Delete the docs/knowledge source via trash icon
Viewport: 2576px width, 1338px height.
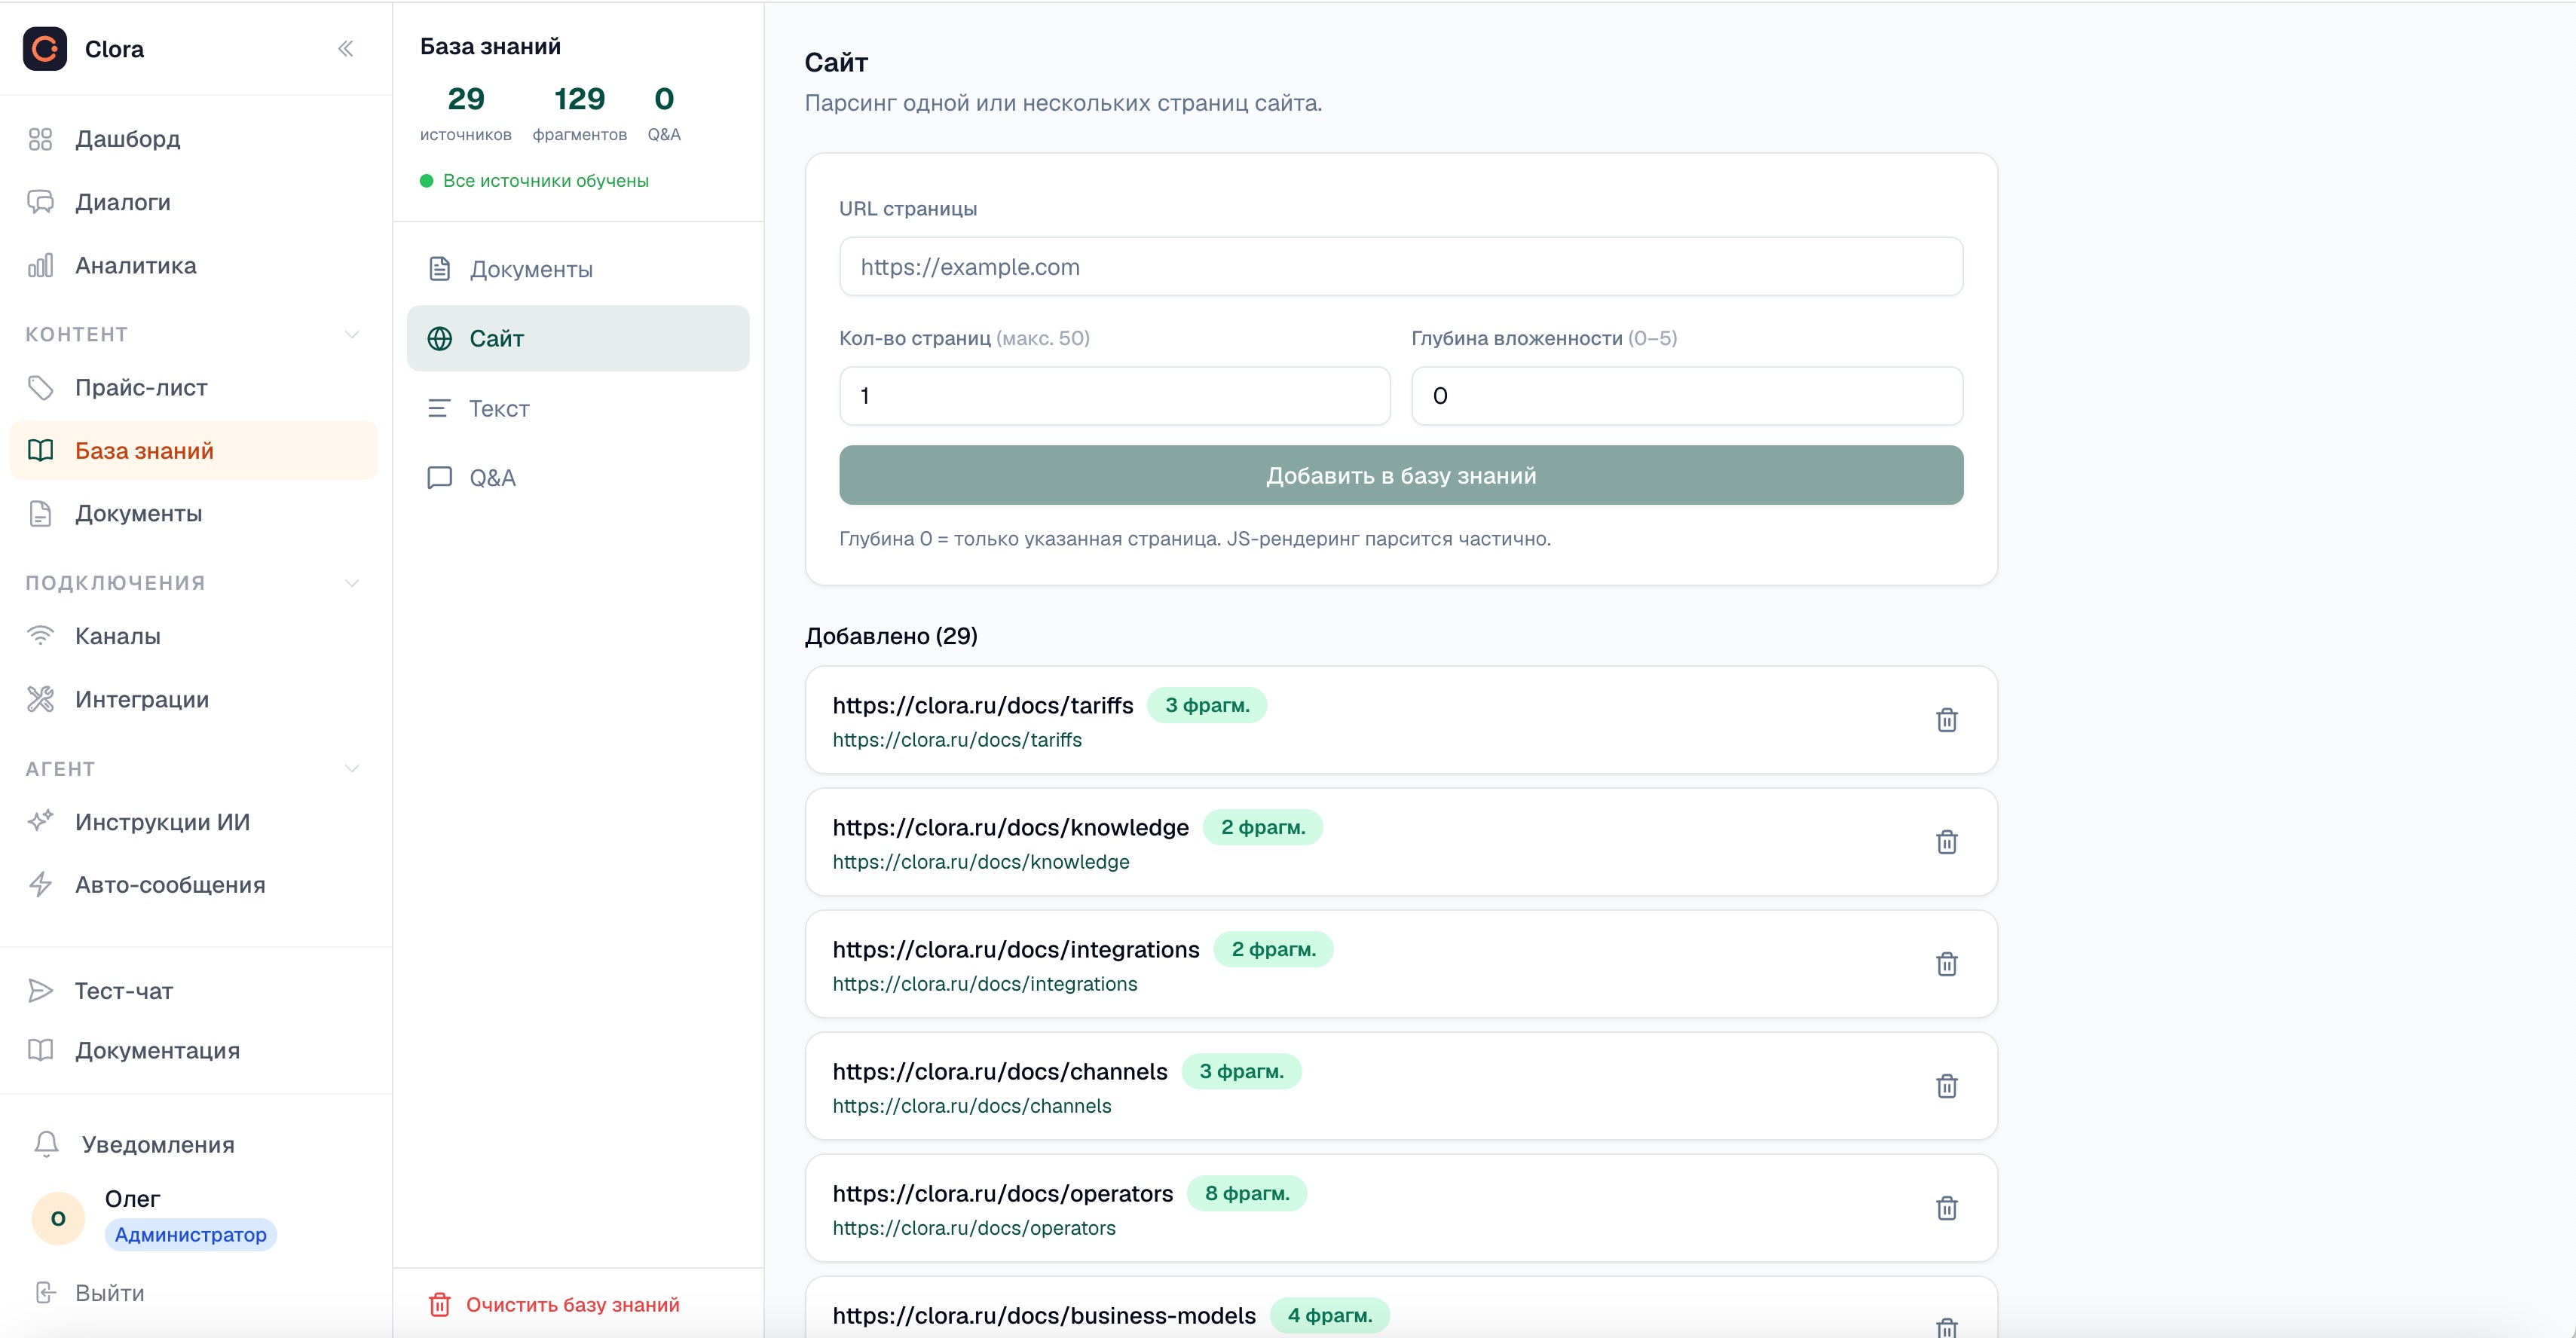[x=1946, y=842]
